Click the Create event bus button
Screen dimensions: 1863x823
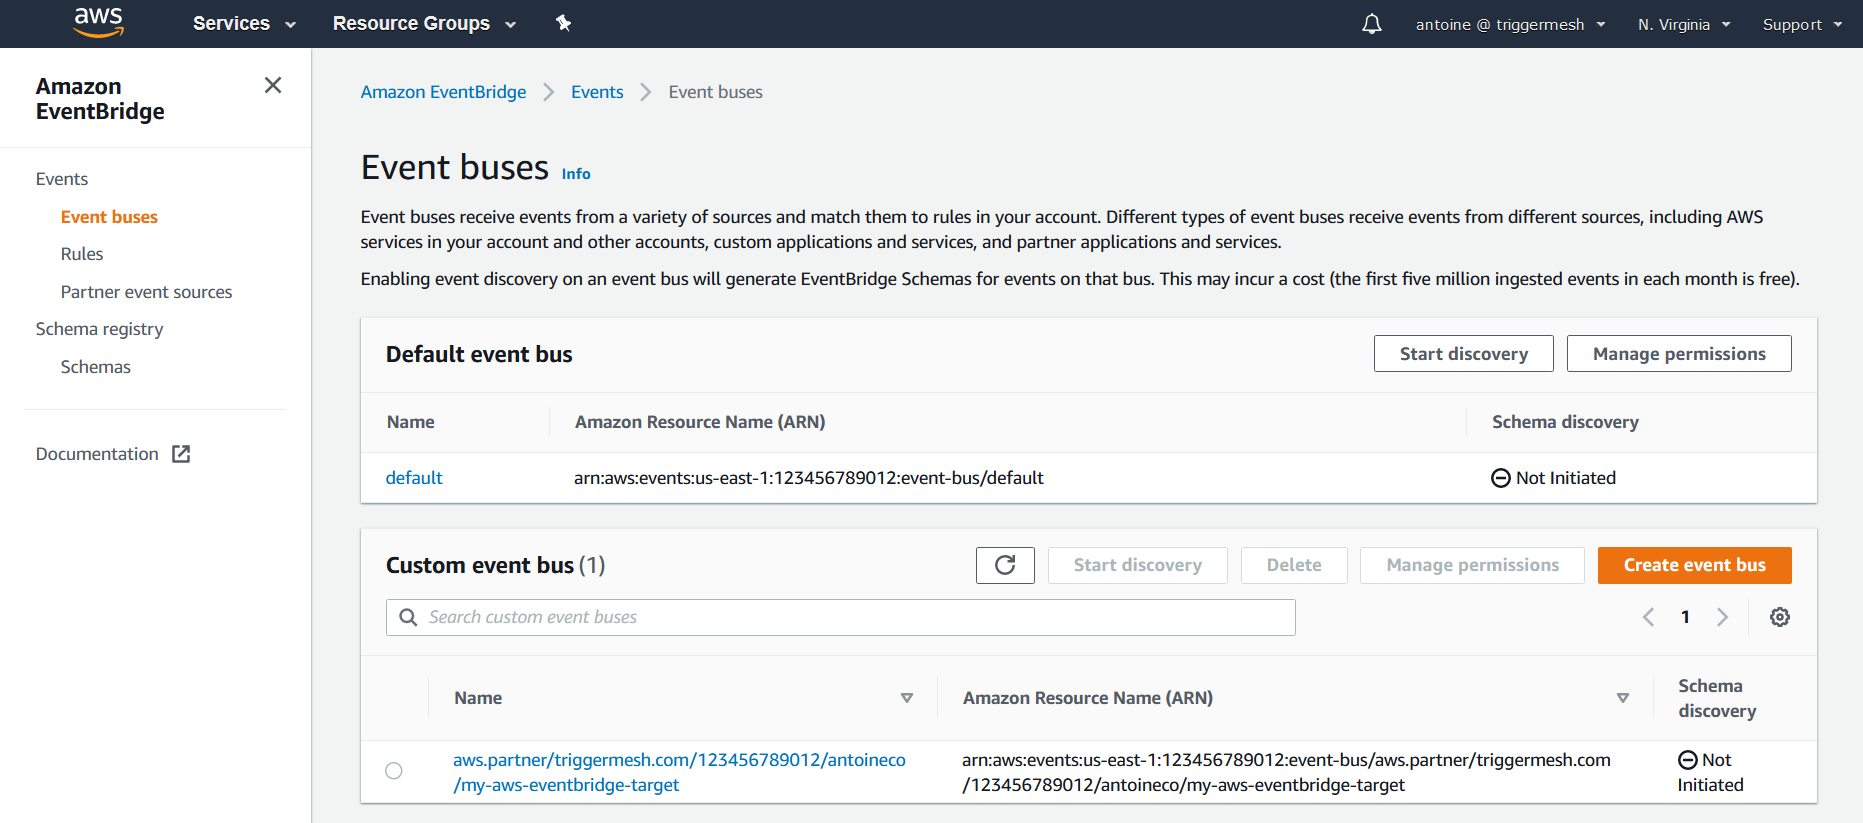[x=1695, y=565]
